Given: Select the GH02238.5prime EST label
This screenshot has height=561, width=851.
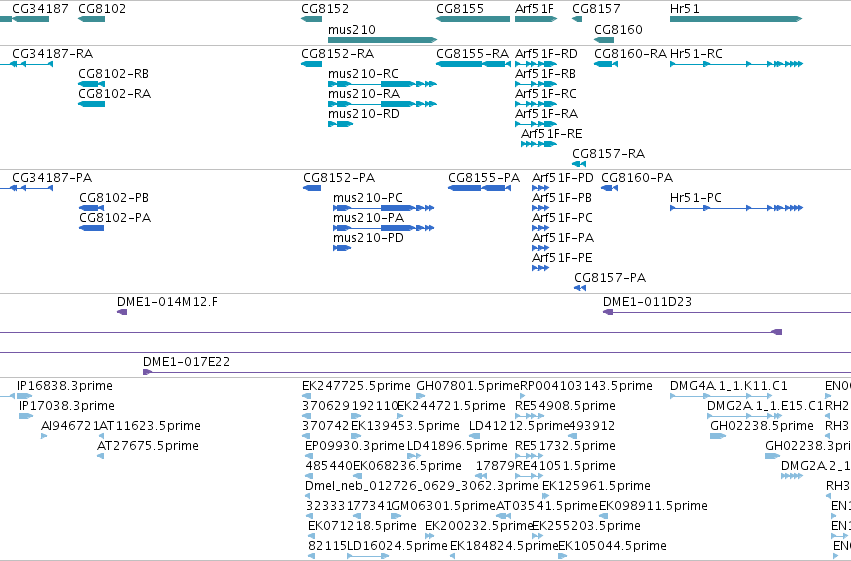Looking at the screenshot, I should (761, 426).
